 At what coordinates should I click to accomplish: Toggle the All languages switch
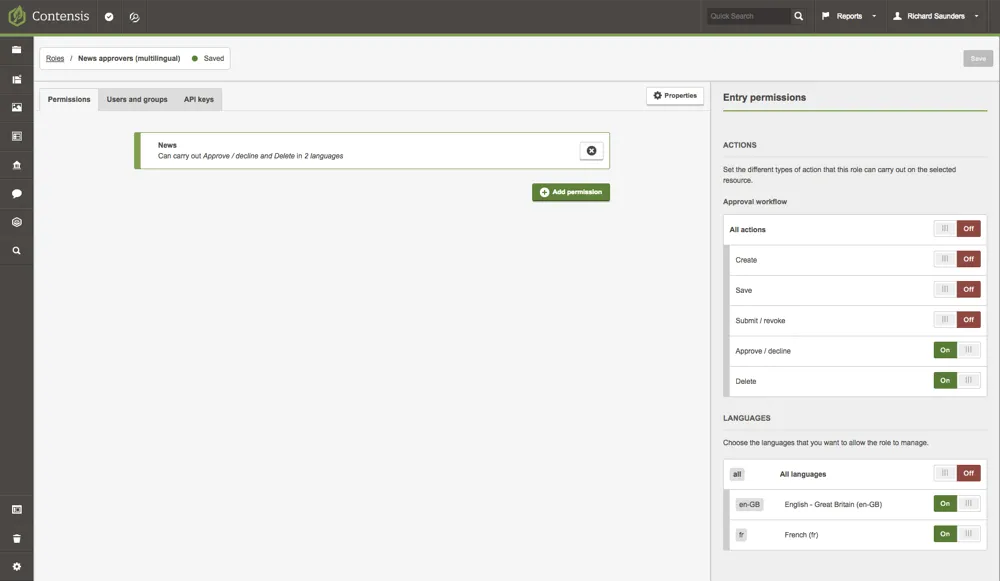pos(957,473)
